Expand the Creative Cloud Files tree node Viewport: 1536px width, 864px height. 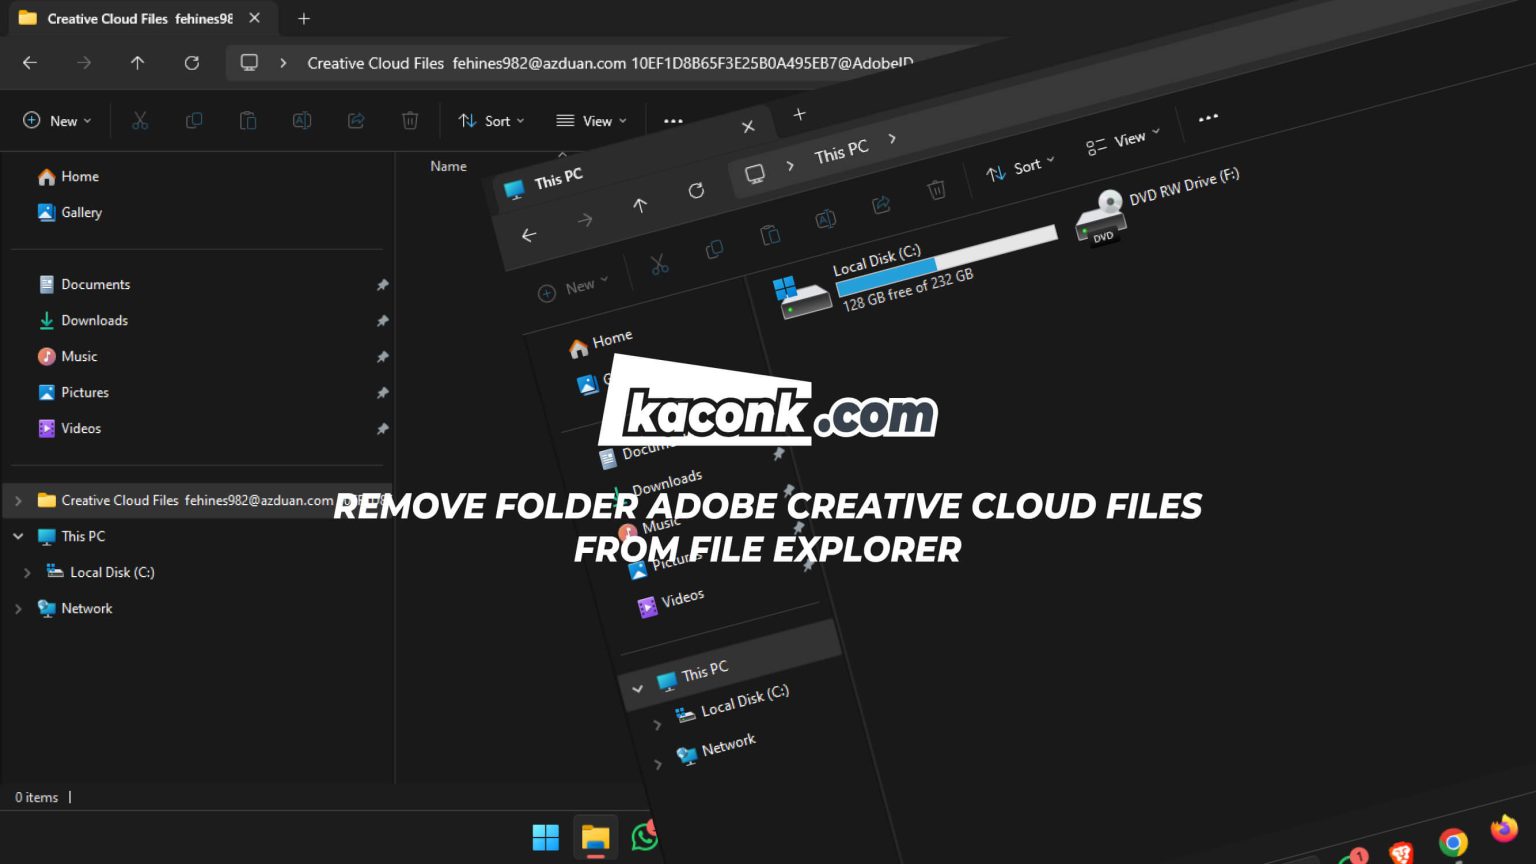coord(18,500)
